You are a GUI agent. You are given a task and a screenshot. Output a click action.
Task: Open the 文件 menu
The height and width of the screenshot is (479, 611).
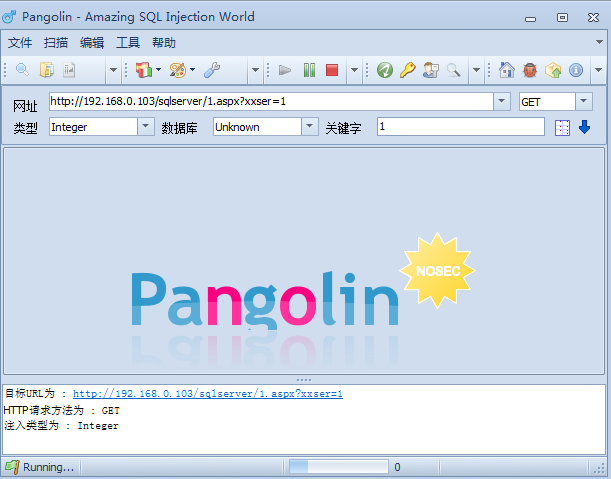click(20, 42)
